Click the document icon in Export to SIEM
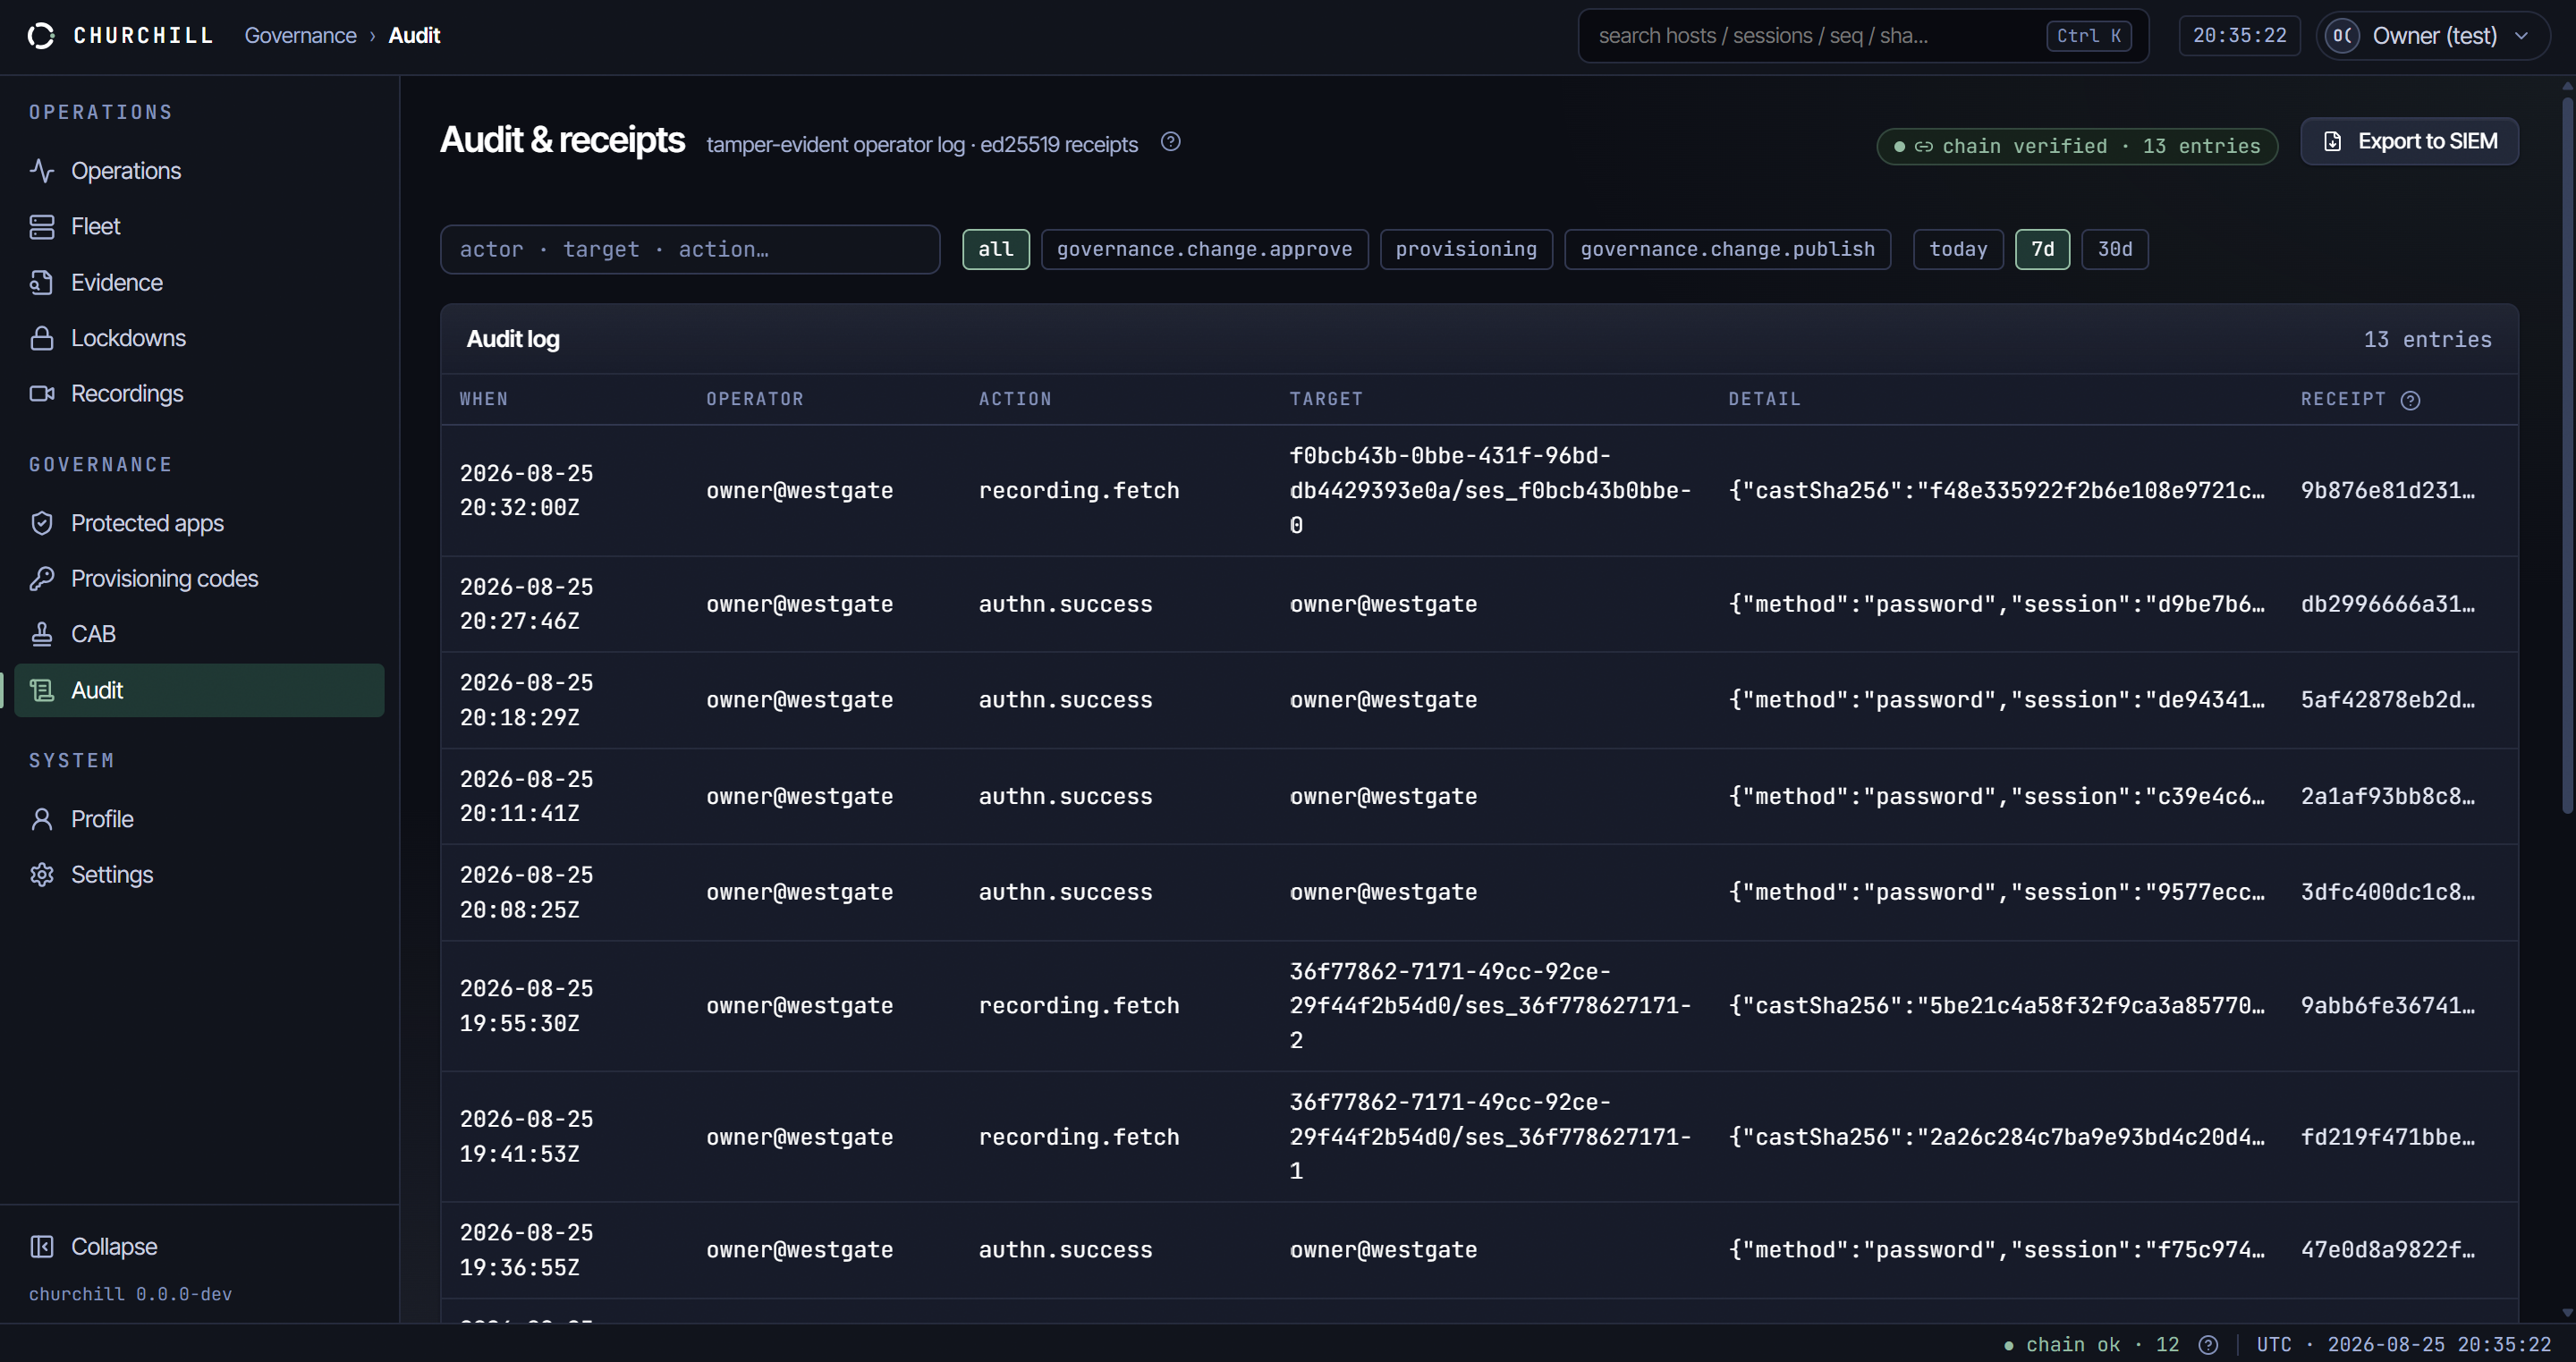 pyautogui.click(x=2333, y=142)
